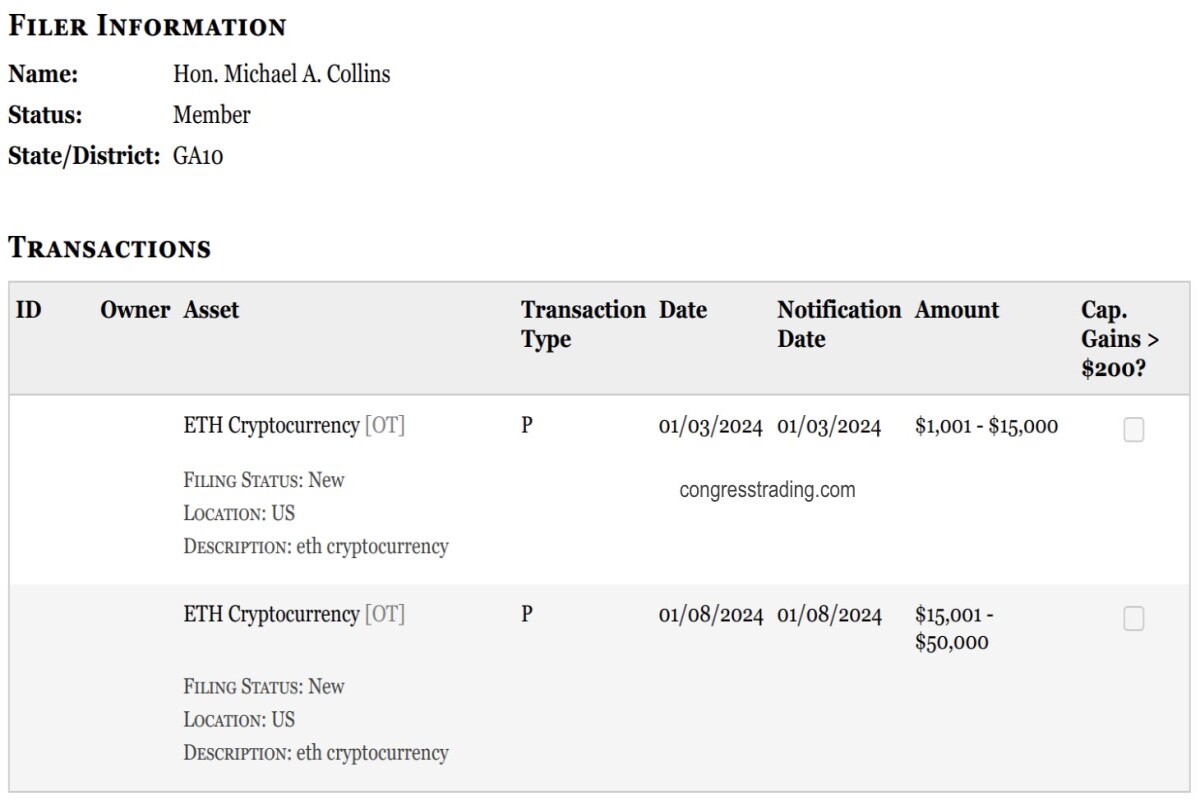Click the Asset column header
Viewport: 1200px width, 800px height.
pyautogui.click(x=211, y=310)
